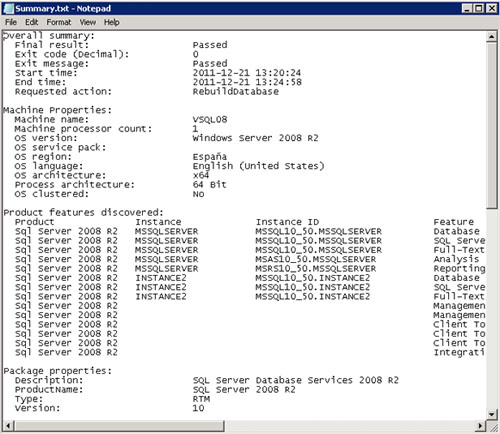Image resolution: width=500 pixels, height=434 pixels.
Task: Open the File menu
Action: coord(11,22)
